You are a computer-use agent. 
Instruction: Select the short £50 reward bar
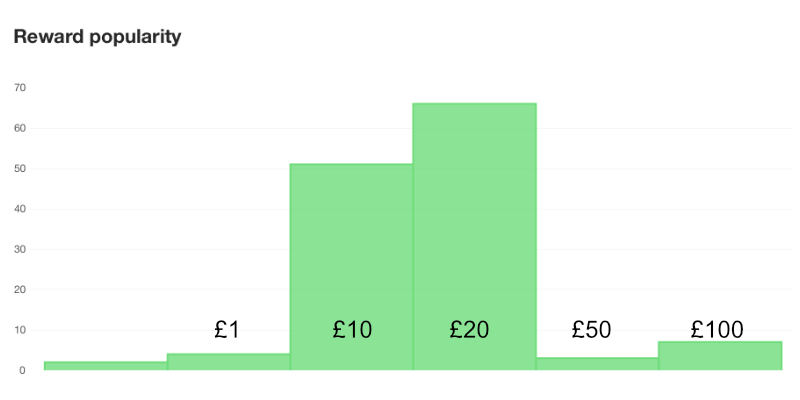[597, 364]
